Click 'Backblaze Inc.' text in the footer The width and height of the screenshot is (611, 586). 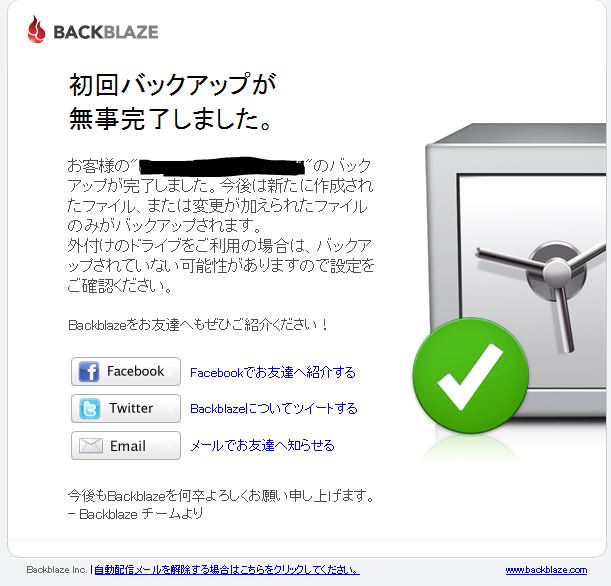point(57,570)
